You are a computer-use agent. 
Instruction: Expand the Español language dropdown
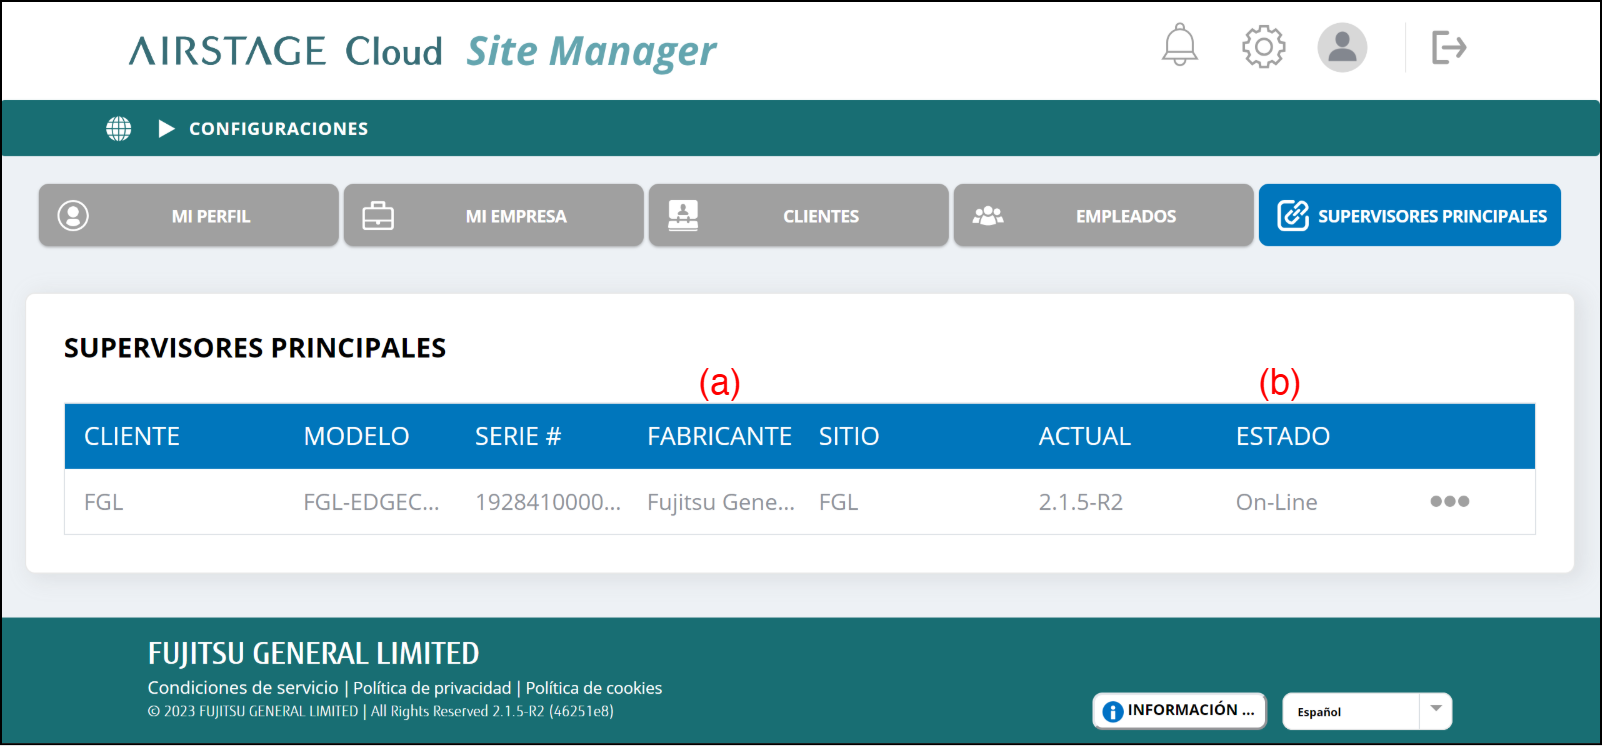(x=1350, y=712)
